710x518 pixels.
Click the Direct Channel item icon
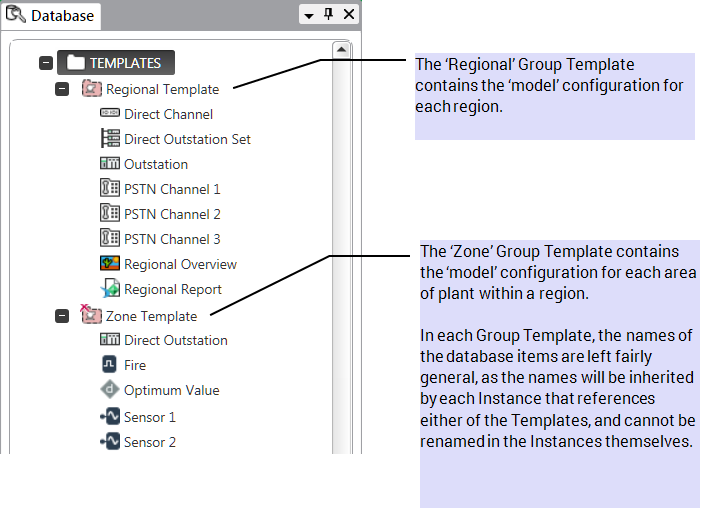click(x=110, y=114)
